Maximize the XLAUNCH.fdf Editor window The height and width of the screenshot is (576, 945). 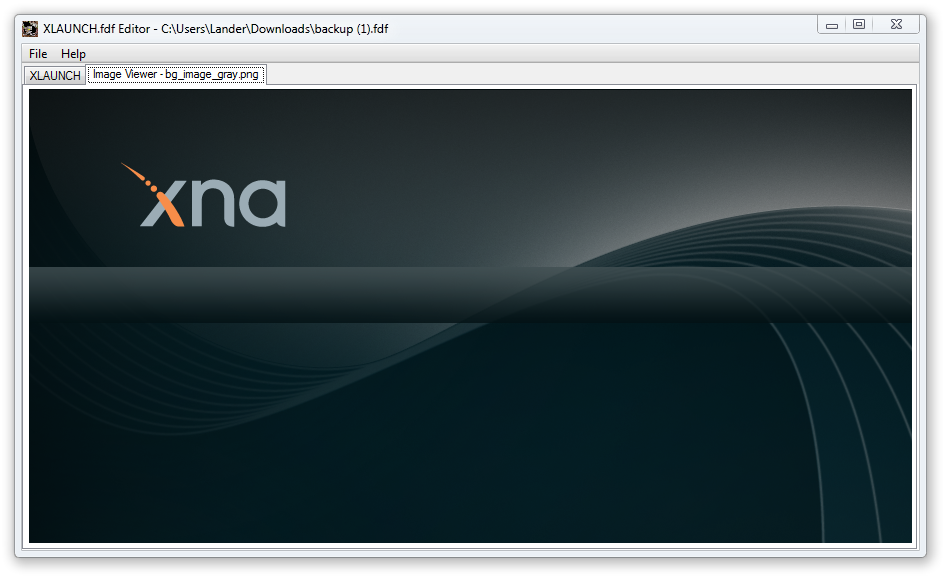(x=859, y=25)
